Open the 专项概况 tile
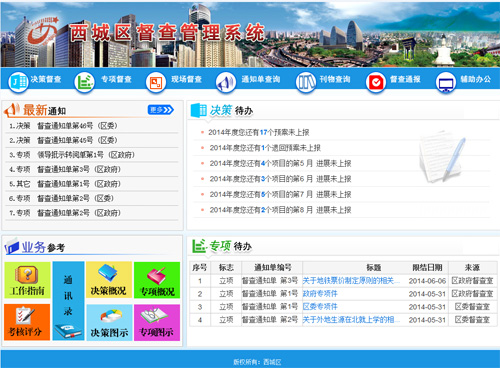 tap(157, 280)
